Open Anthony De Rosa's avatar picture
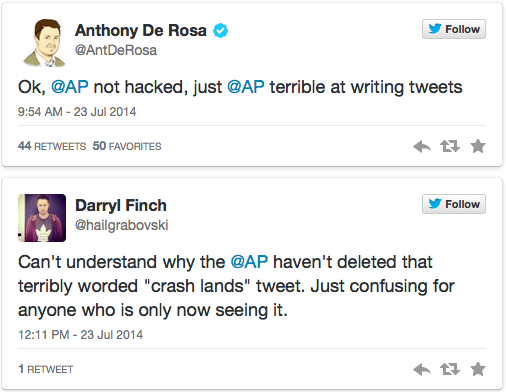 click(44, 43)
